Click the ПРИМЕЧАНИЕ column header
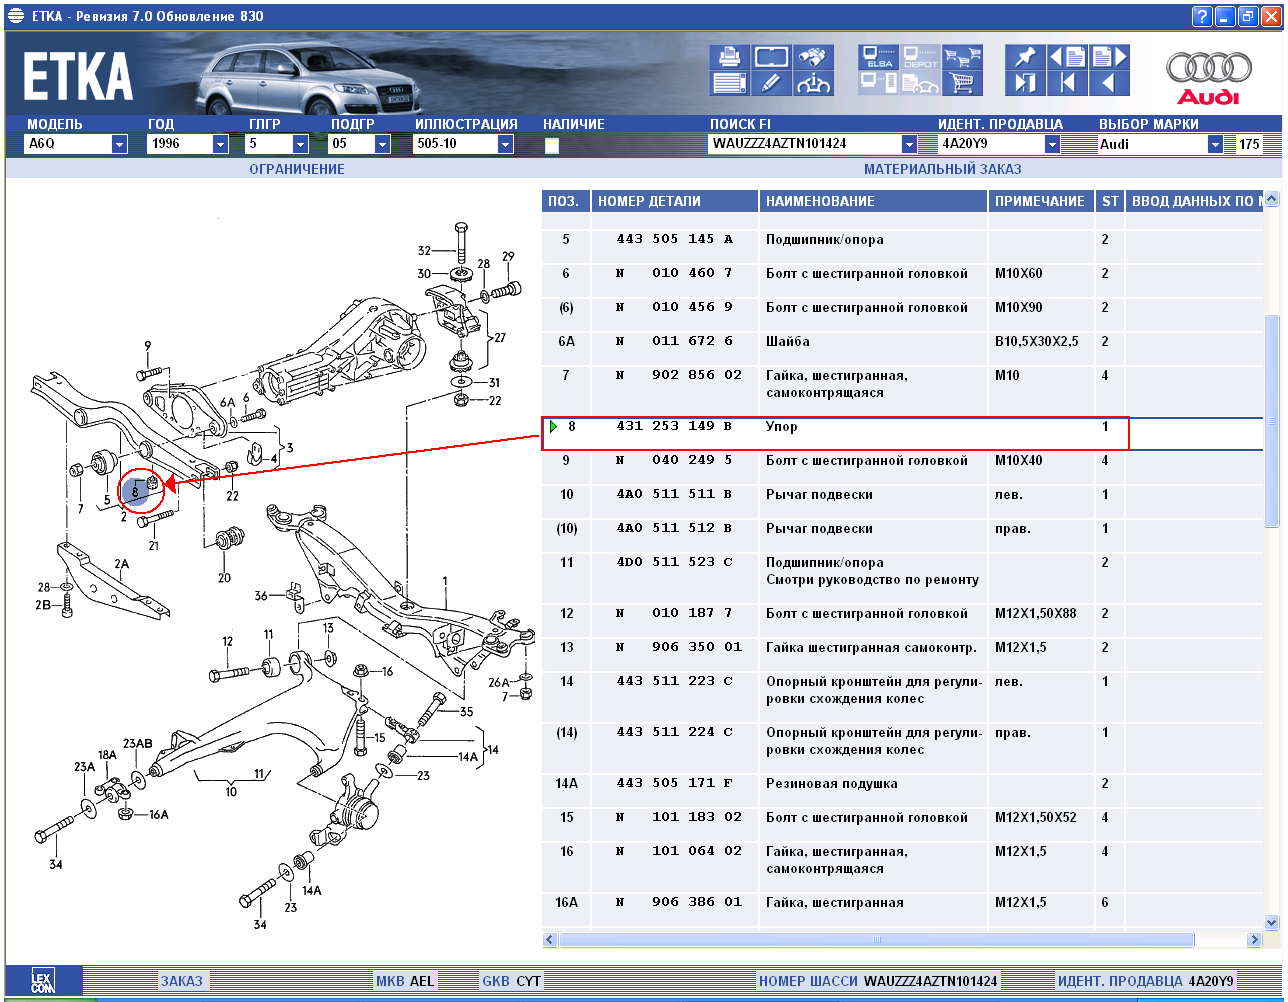This screenshot has height=1002, width=1288. coord(1042,201)
